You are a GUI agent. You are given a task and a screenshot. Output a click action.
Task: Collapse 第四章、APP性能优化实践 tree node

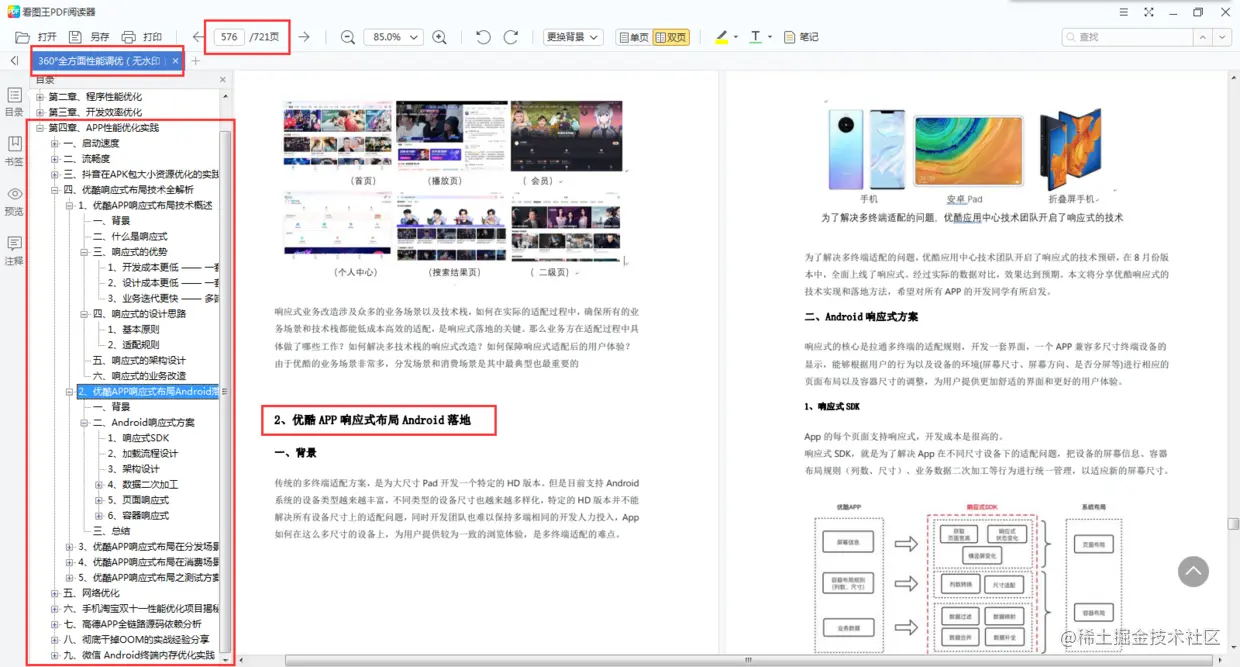[40, 128]
